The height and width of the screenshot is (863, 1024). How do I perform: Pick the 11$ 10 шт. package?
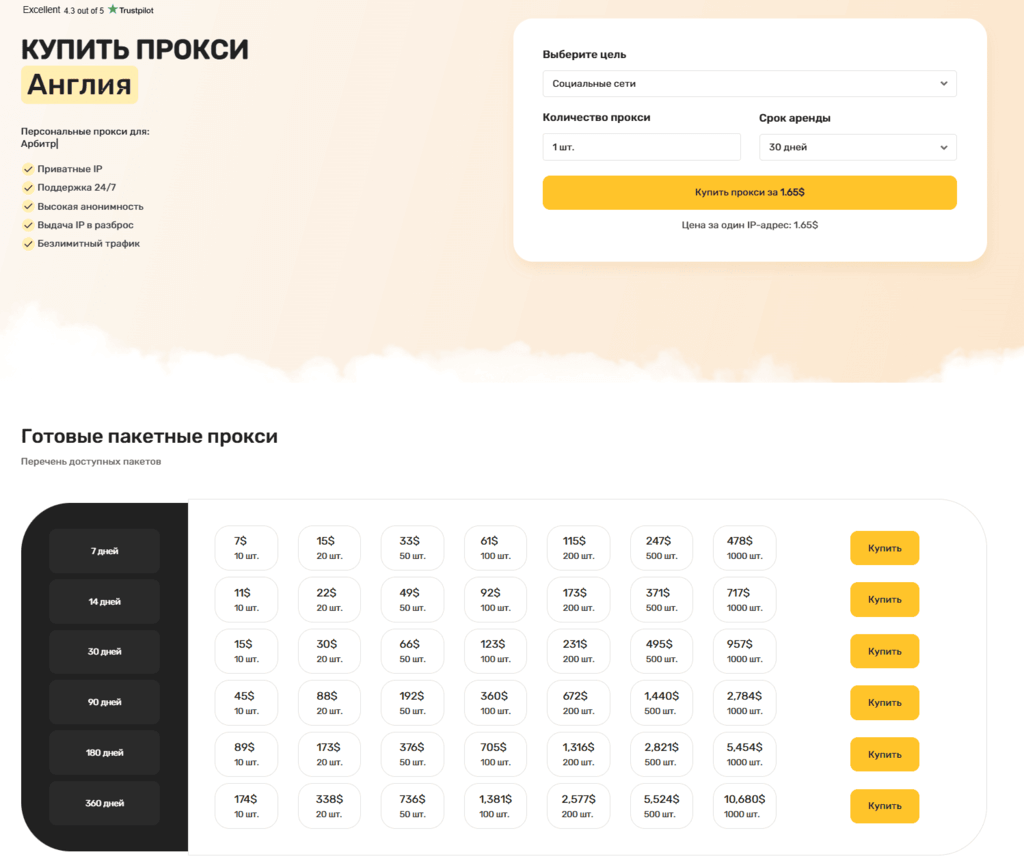[x=246, y=599]
